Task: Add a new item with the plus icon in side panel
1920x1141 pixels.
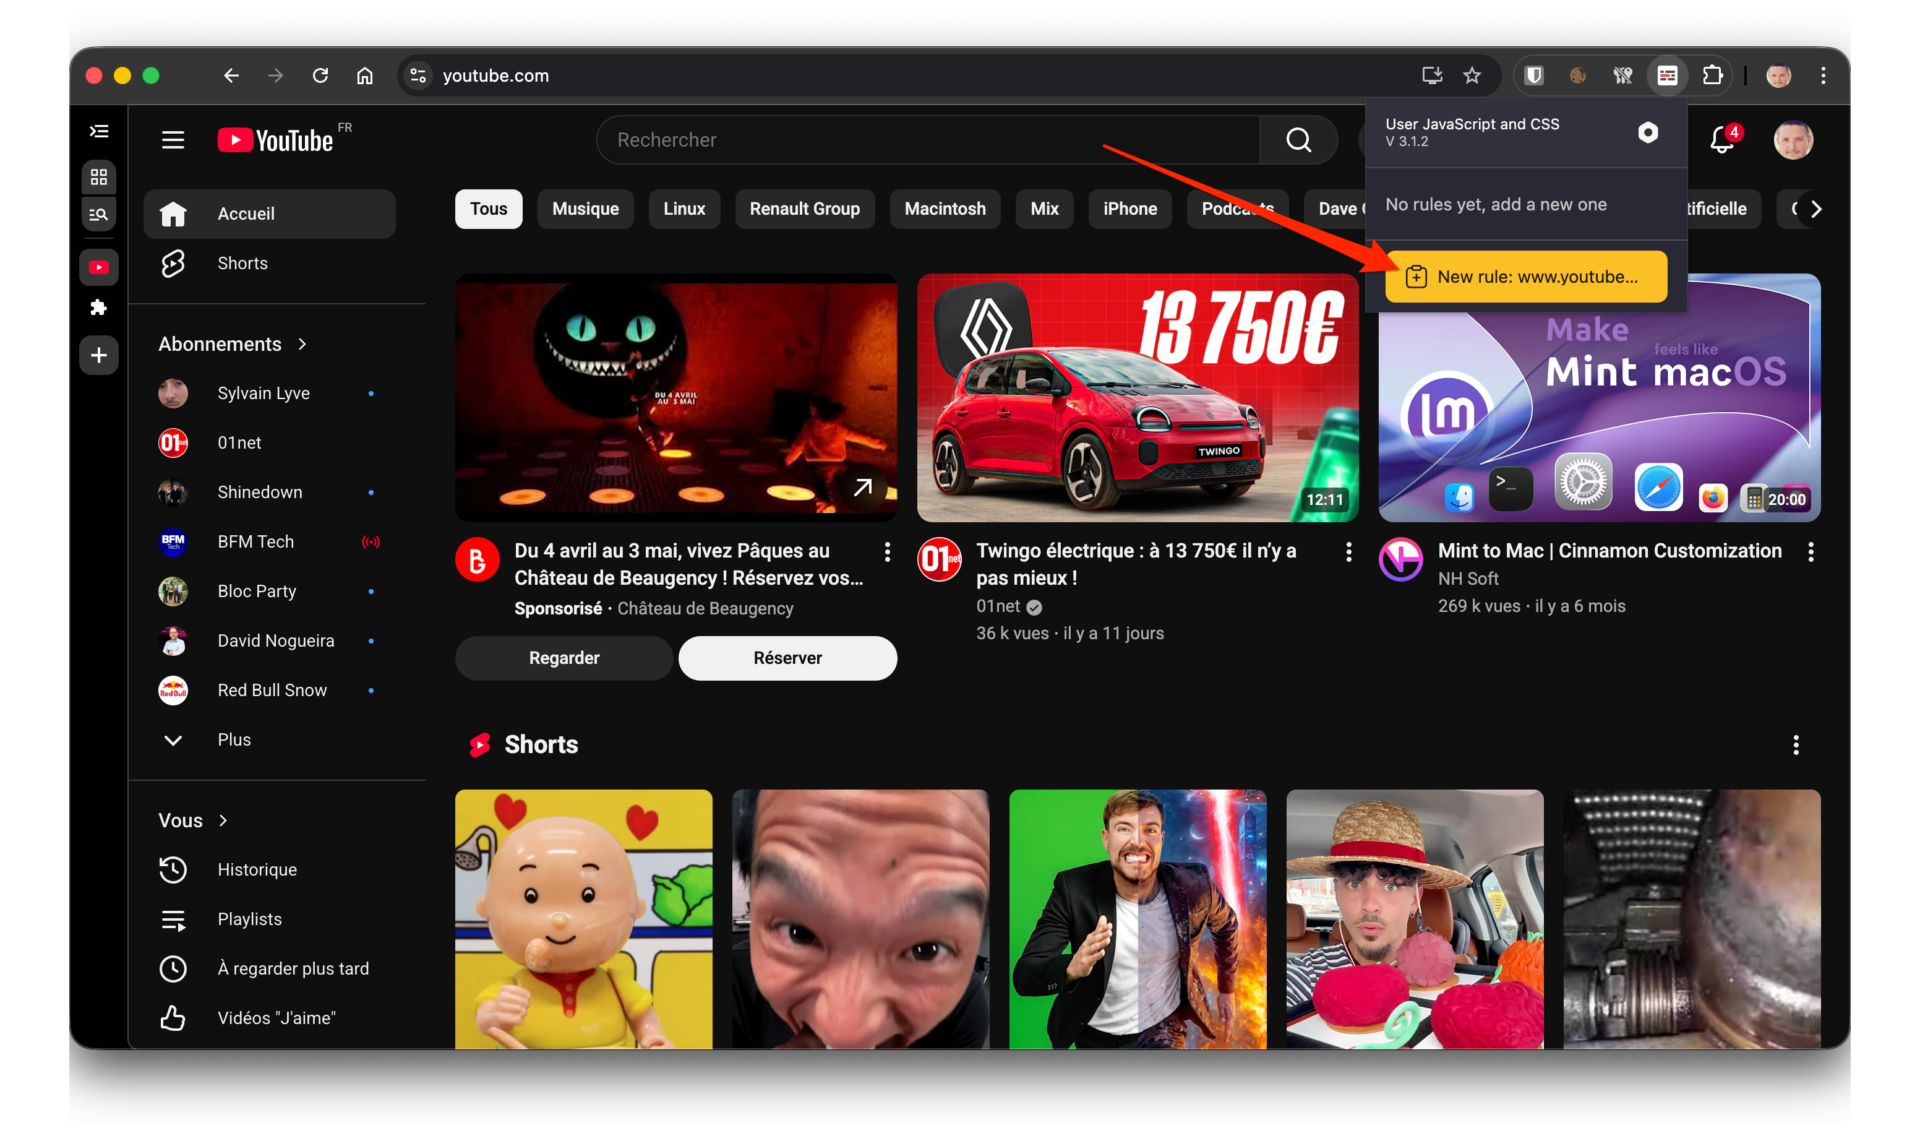Action: [99, 355]
